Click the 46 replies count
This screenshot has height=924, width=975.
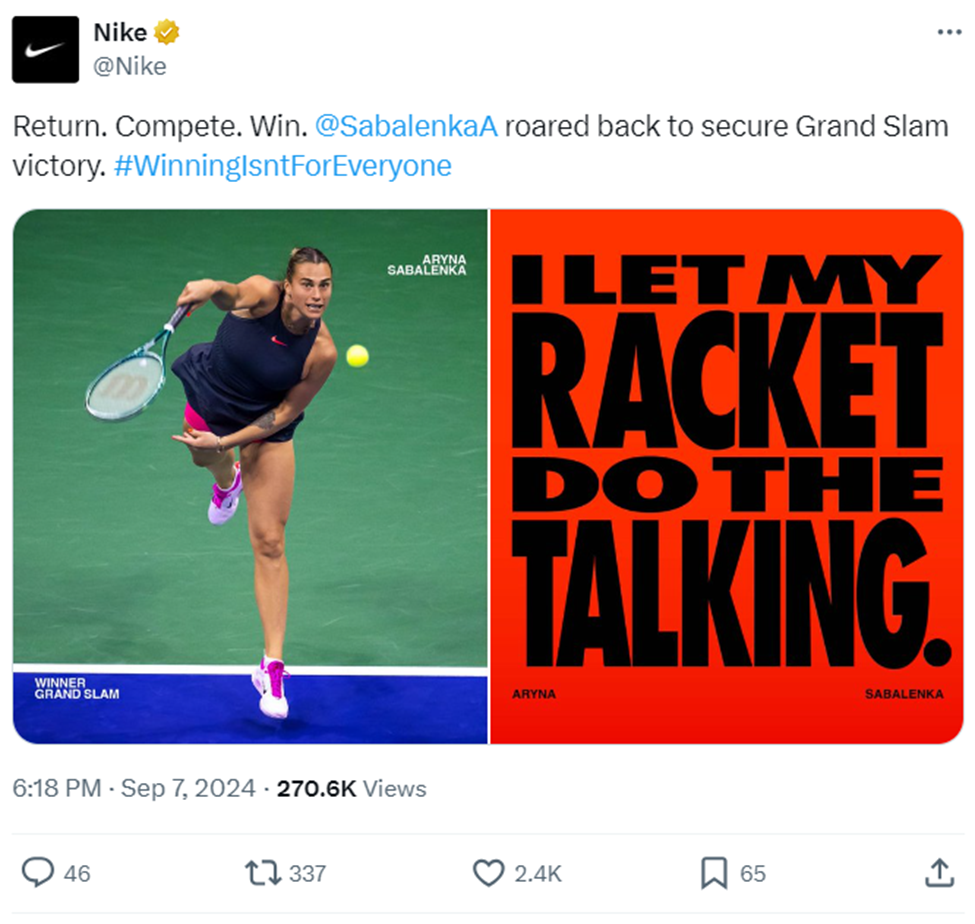77,874
